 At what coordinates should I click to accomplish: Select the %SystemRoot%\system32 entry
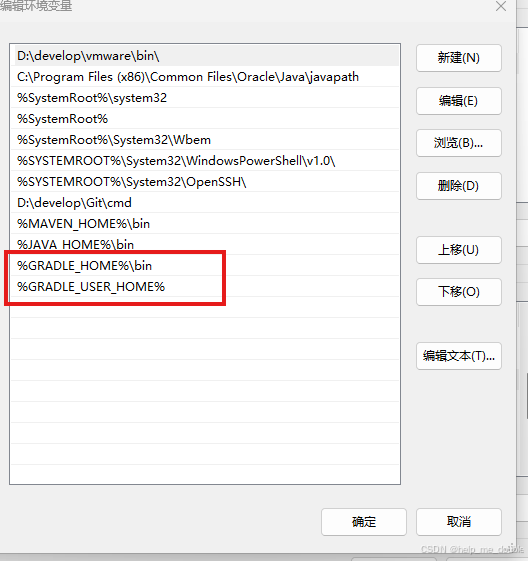pyautogui.click(x=205, y=98)
